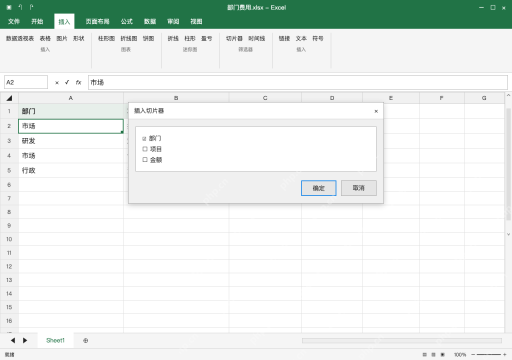Click the vertical scrollbar up arrow
This screenshot has width=512, height=360.
click(x=508, y=95)
